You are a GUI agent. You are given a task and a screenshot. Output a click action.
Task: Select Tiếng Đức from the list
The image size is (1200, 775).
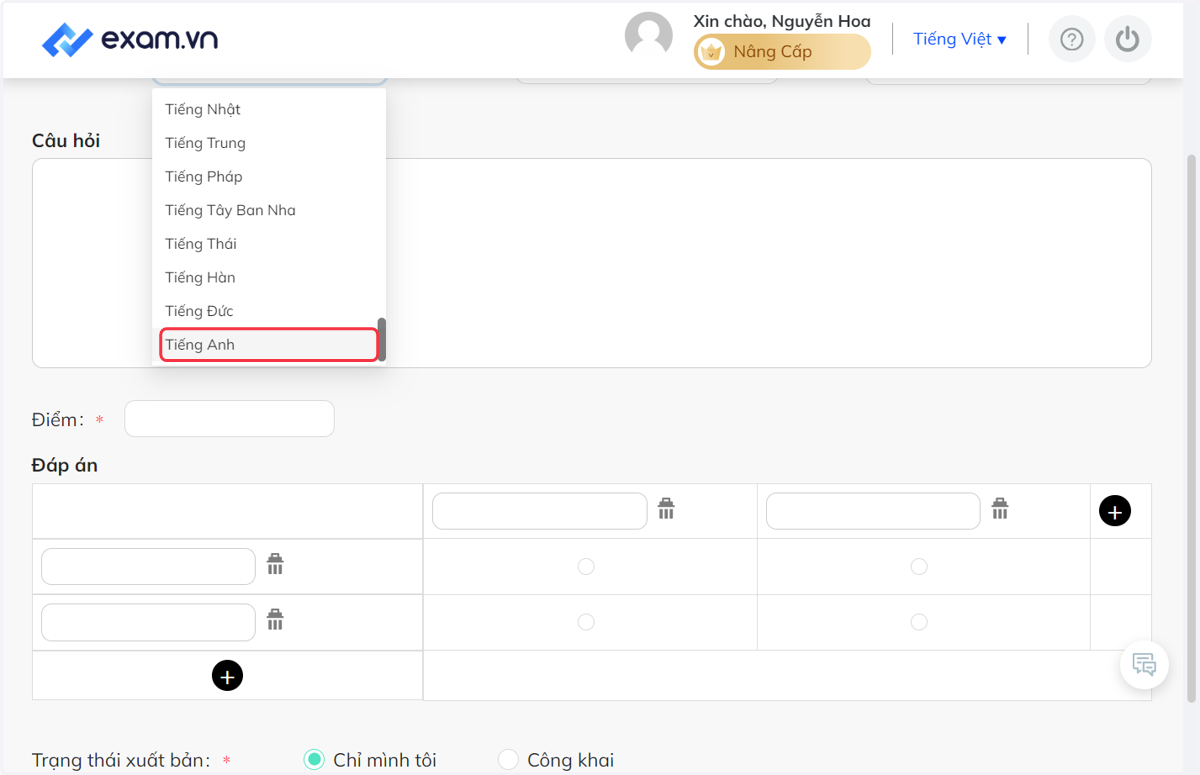268,311
